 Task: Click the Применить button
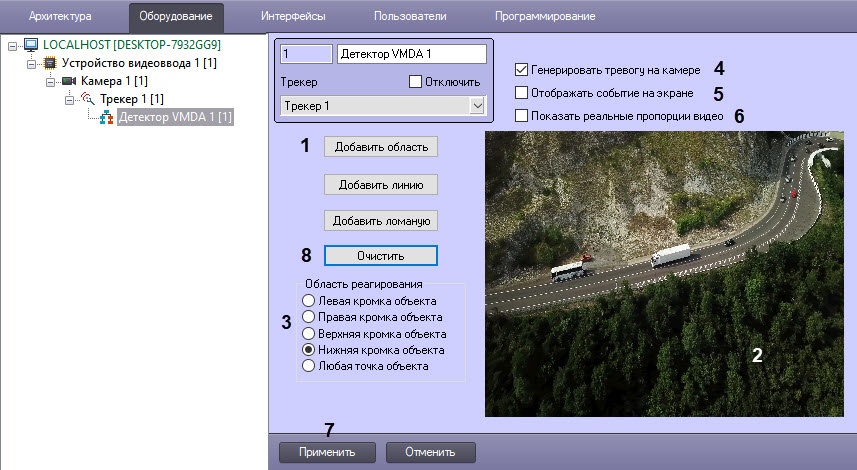coord(327,451)
